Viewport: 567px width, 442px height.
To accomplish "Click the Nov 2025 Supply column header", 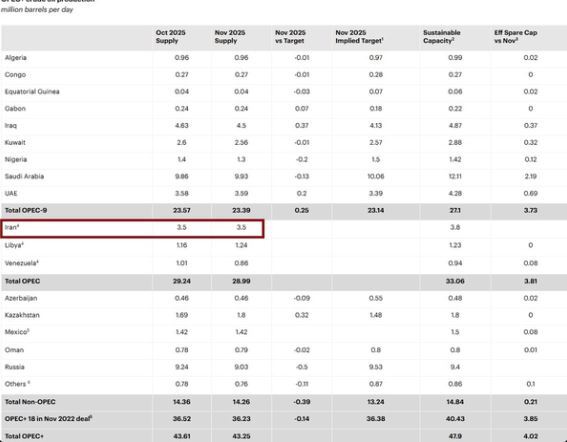I will [230, 37].
